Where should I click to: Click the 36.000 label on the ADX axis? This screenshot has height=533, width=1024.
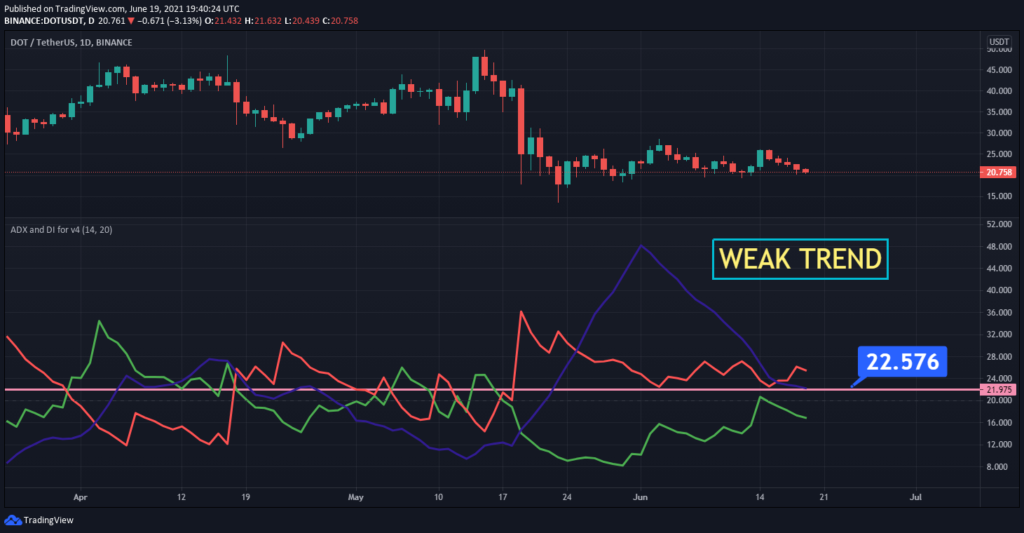pos(999,312)
